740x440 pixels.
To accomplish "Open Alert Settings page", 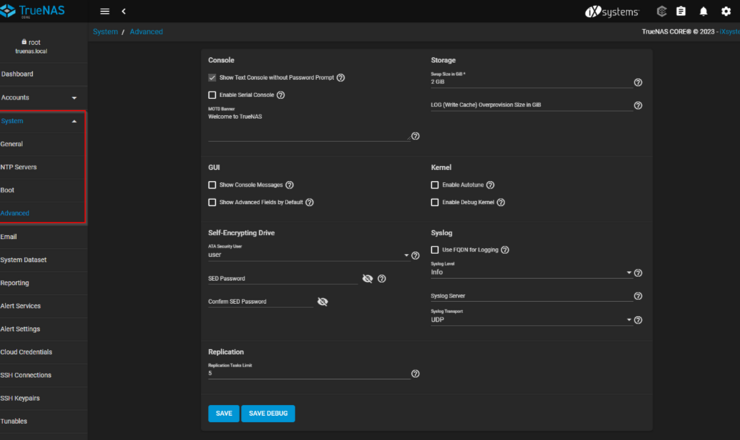I will click(x=43, y=329).
